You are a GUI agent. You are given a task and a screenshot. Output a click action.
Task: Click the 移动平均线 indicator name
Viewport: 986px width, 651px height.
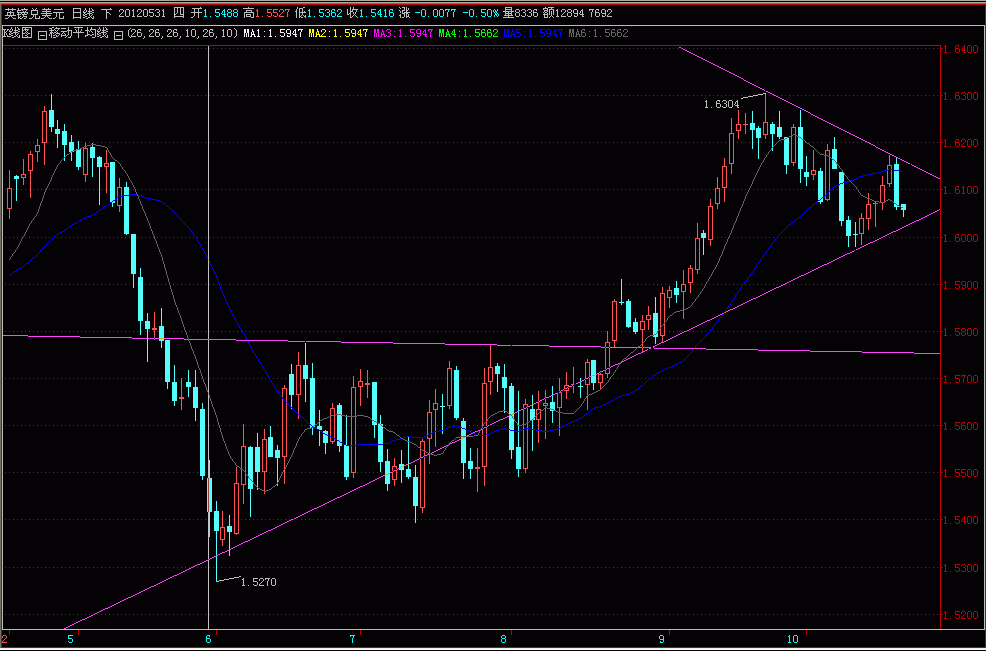78,33
